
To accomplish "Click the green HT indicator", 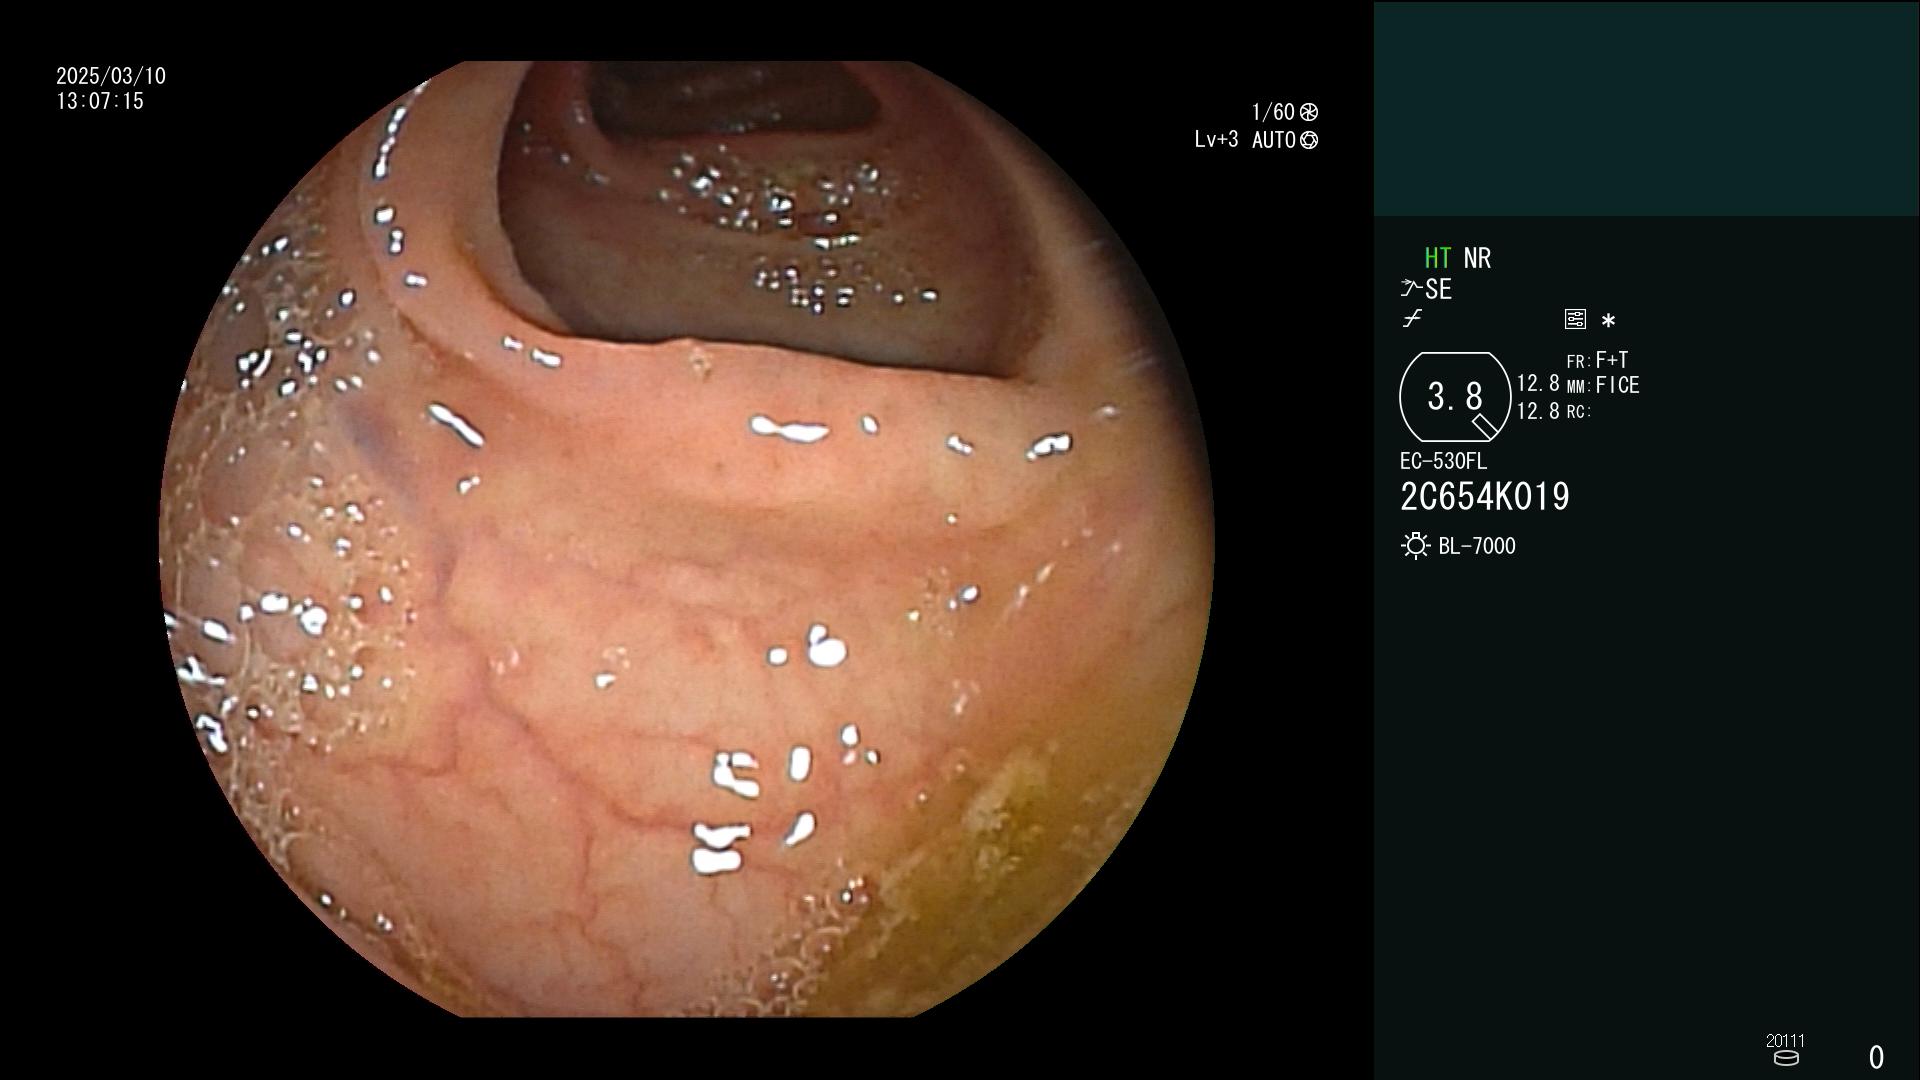I will click(x=1437, y=258).
